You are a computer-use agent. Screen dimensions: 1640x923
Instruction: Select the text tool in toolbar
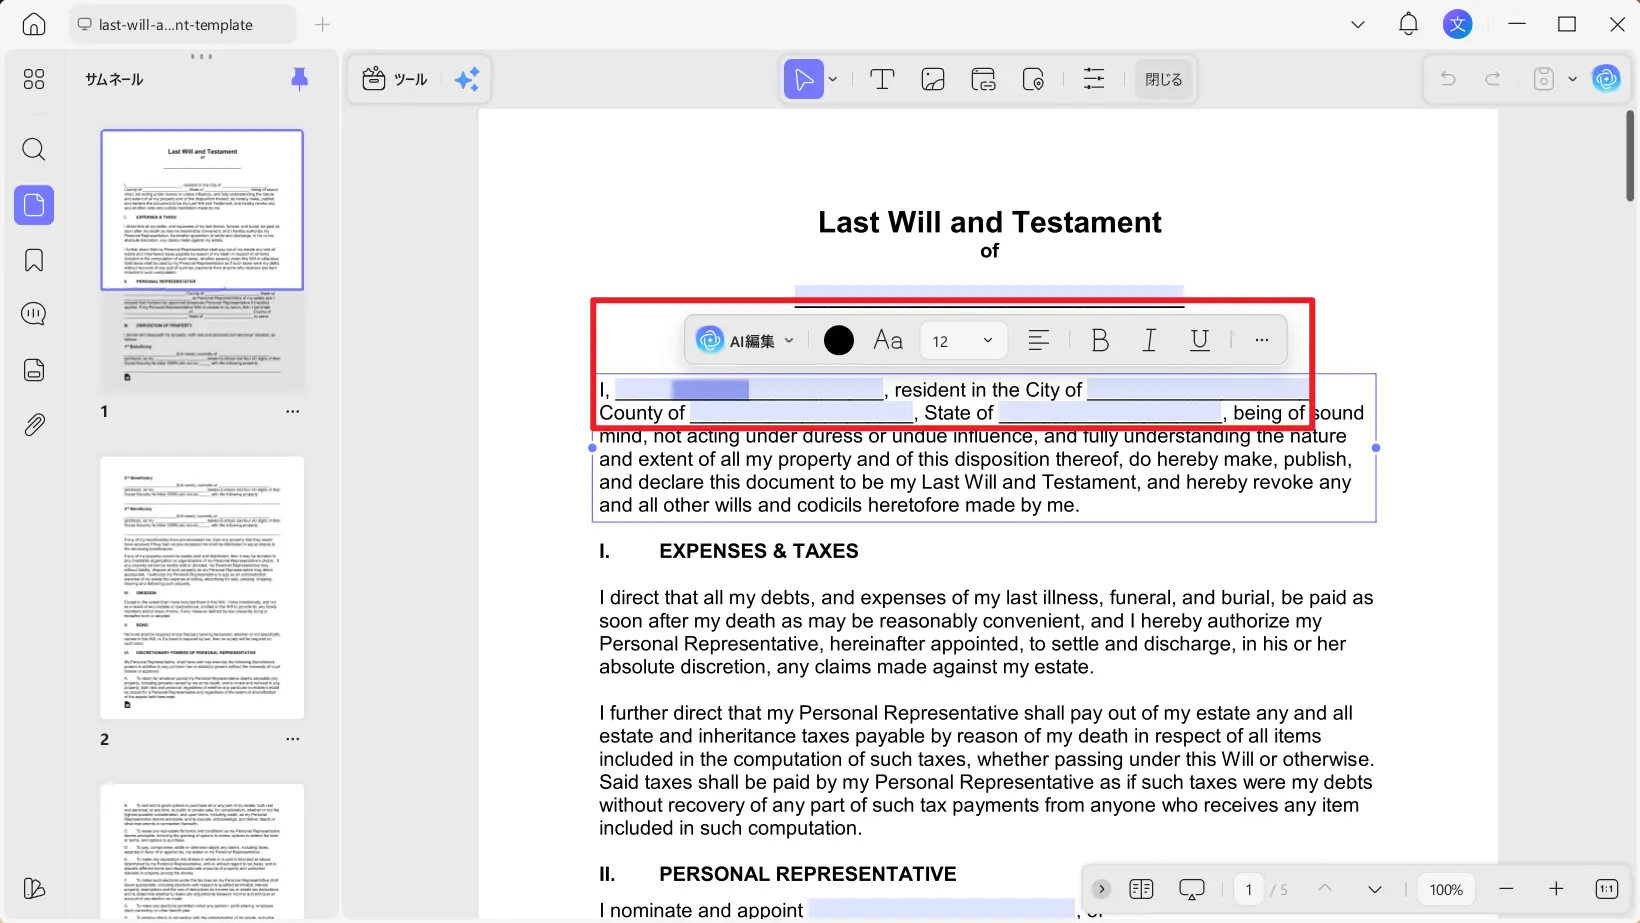pos(882,80)
